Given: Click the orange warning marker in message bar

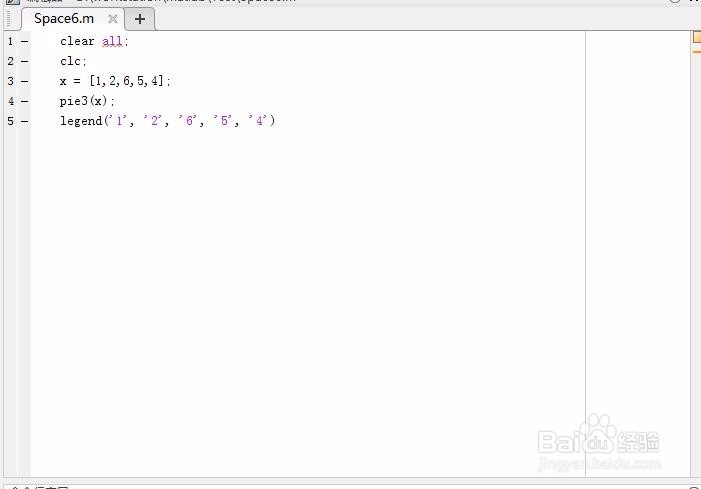Looking at the screenshot, I should pyautogui.click(x=697, y=52).
